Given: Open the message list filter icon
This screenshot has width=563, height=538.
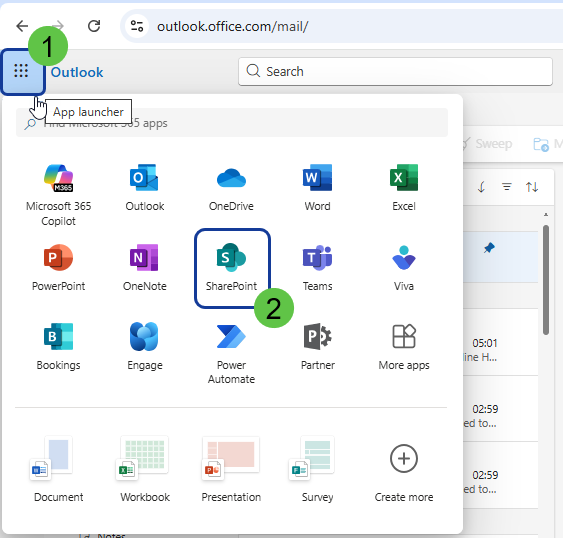Looking at the screenshot, I should coord(507,187).
